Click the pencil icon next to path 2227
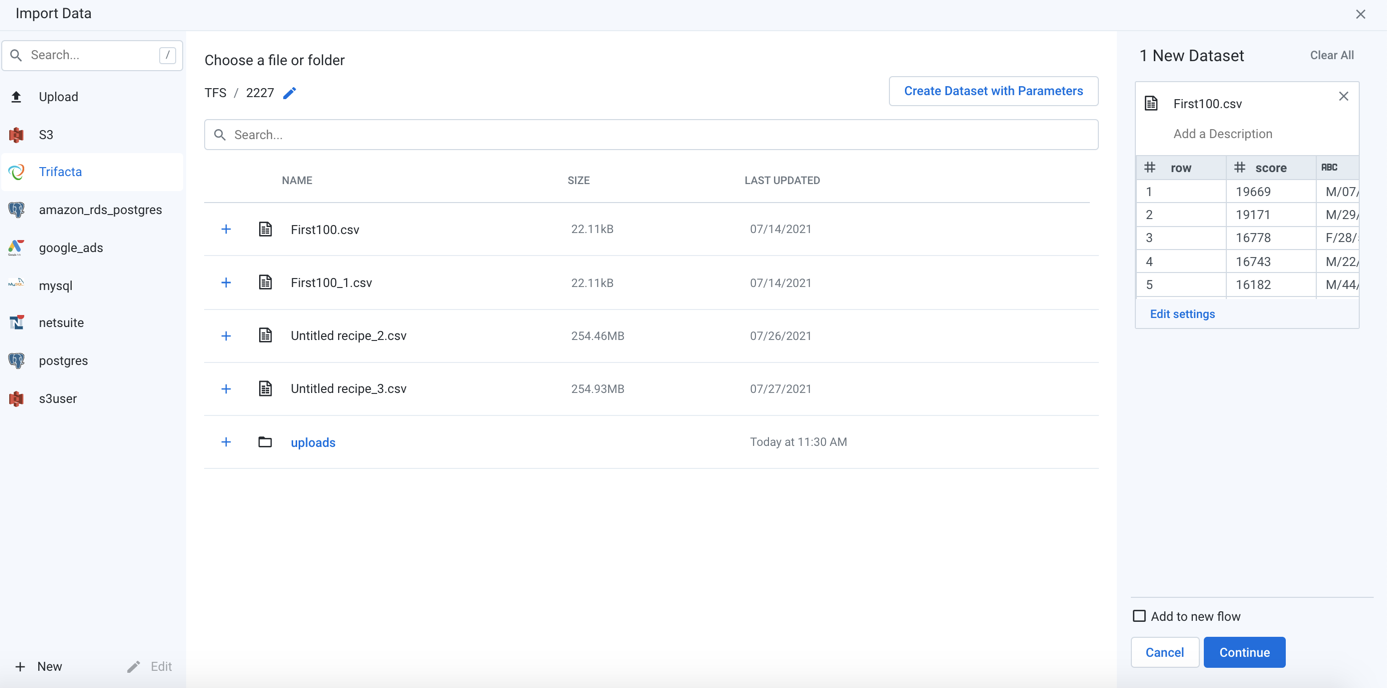Viewport: 1387px width, 688px height. pyautogui.click(x=290, y=93)
